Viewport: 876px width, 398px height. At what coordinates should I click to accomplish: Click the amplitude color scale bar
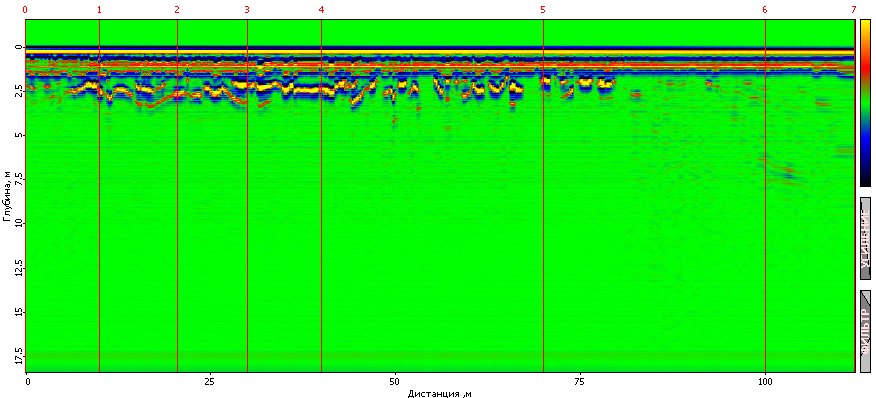[865, 103]
